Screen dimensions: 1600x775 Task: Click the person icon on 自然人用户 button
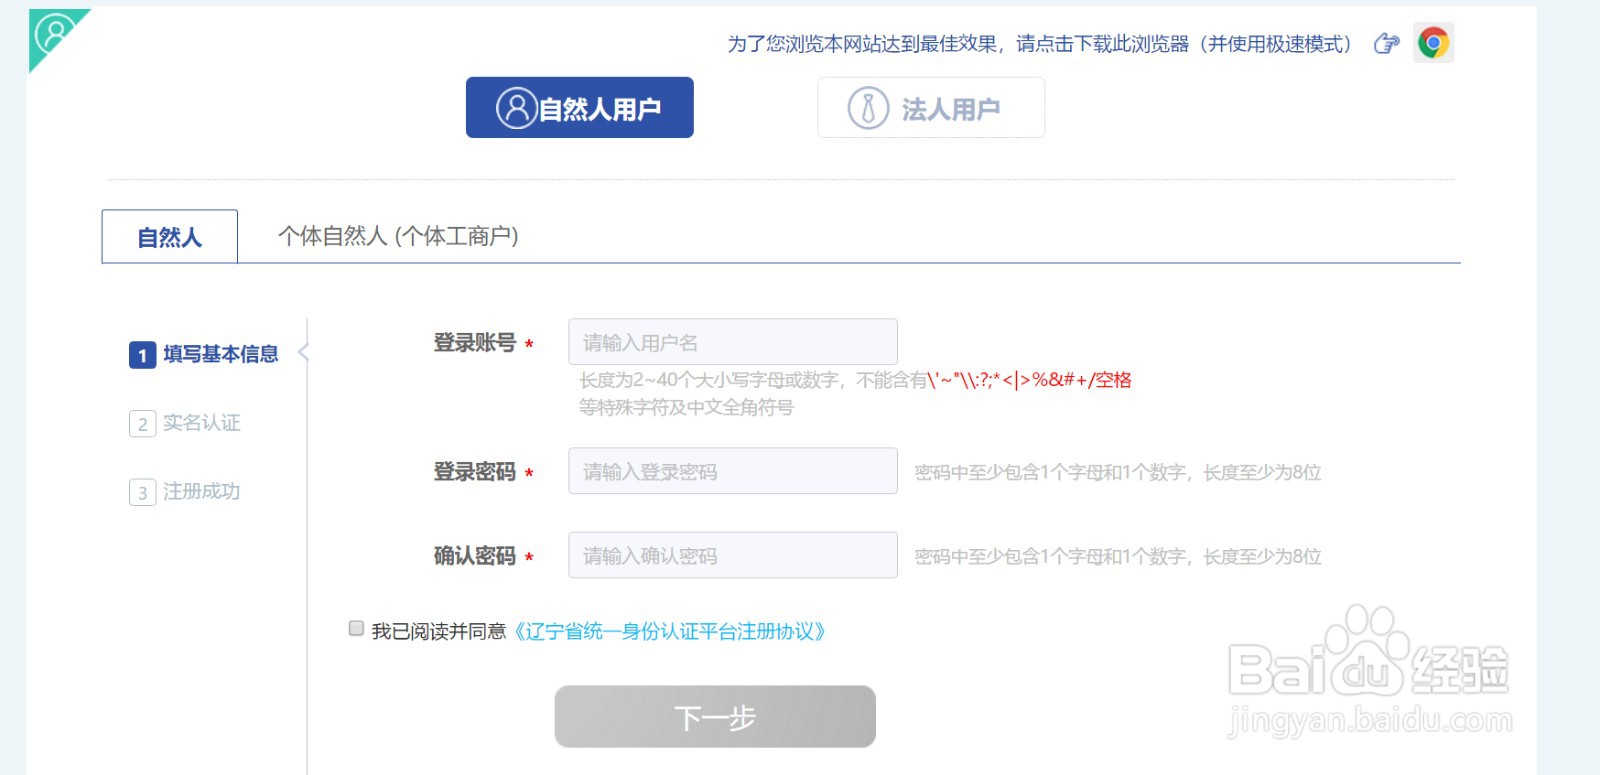(x=517, y=108)
